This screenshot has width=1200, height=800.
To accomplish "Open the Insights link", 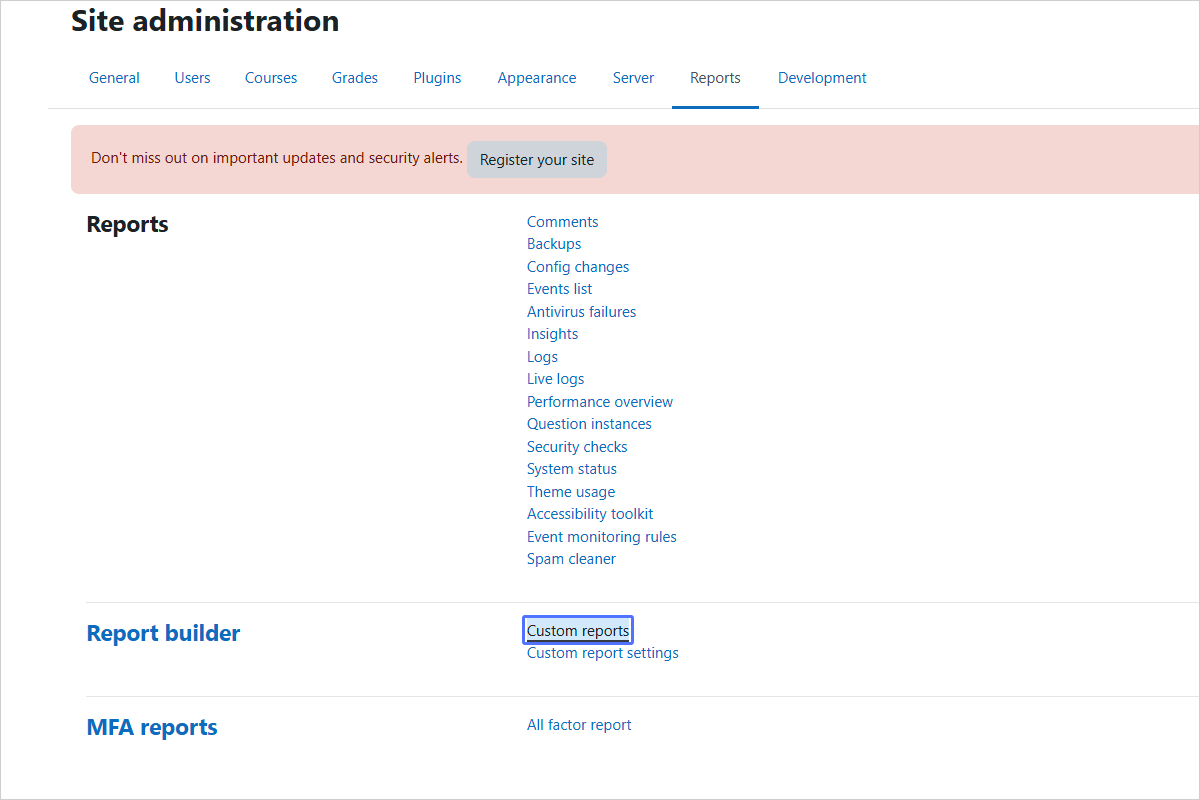I will [x=552, y=334].
